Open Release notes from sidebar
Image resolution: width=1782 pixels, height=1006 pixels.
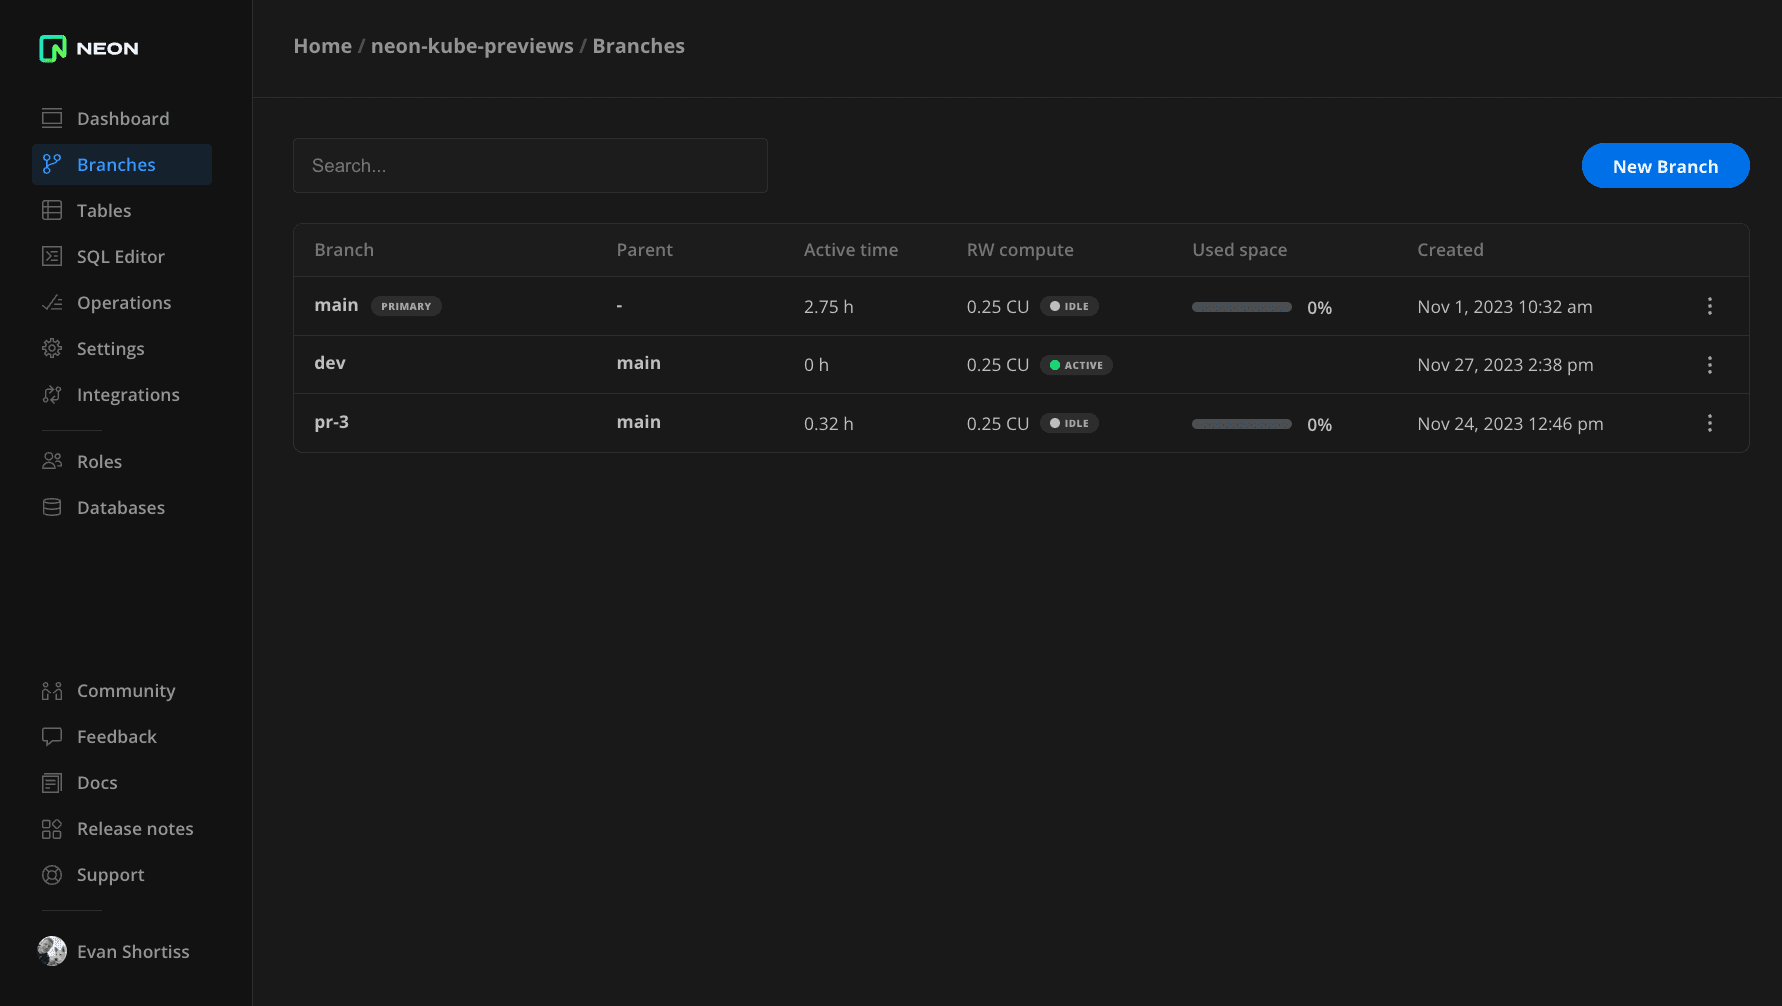(135, 828)
